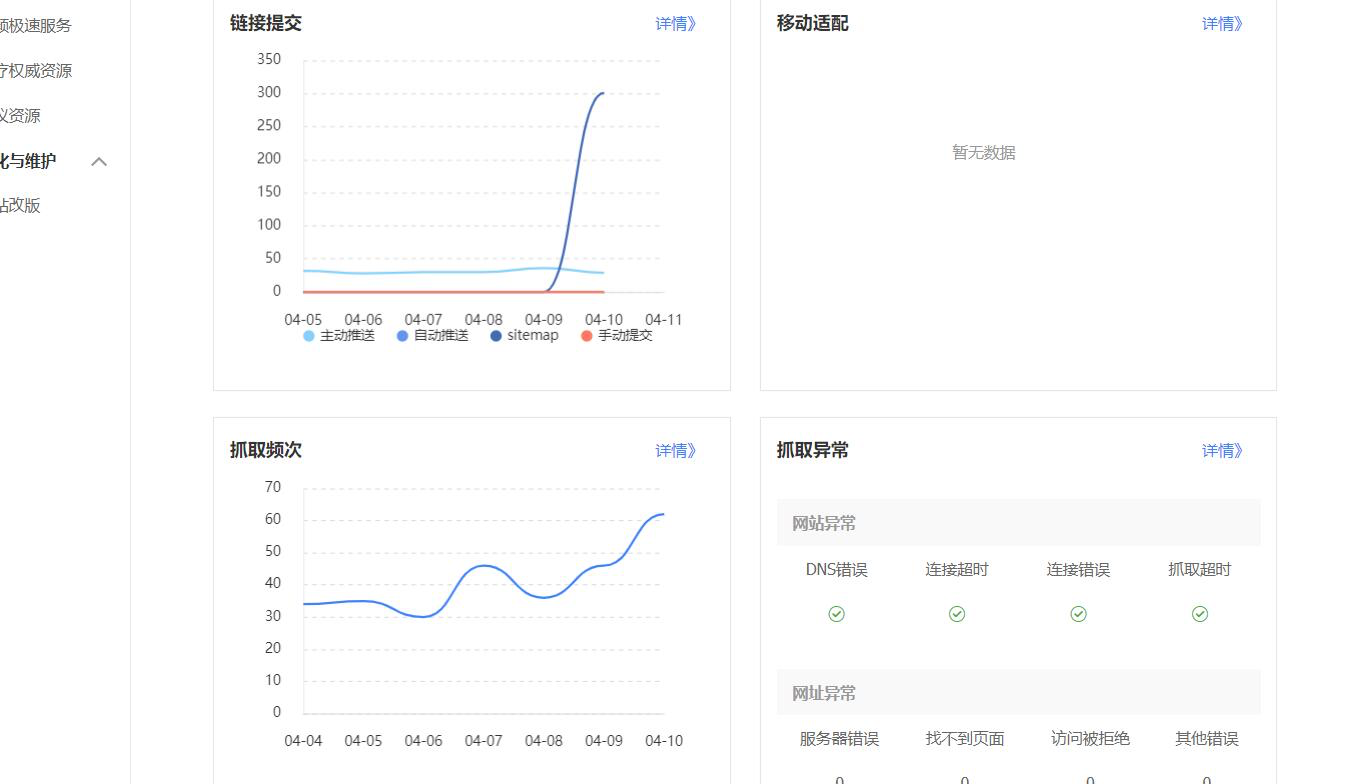Image resolution: width=1357 pixels, height=784 pixels.
Task: Click the 04-04 axis label in 抓取频次 chart
Action: 303,741
